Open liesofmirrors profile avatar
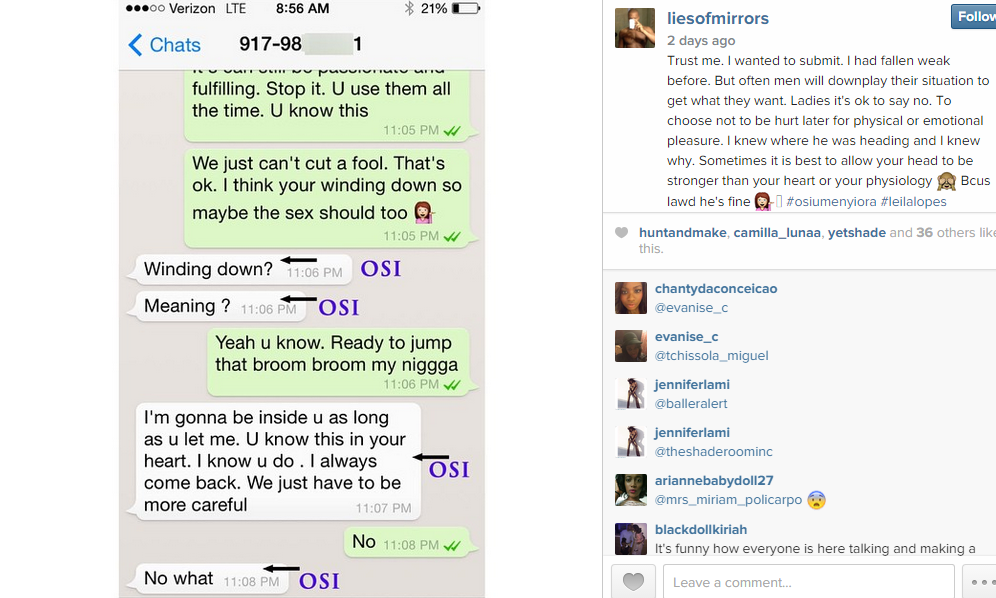This screenshot has height=598, width=996. coord(635,28)
